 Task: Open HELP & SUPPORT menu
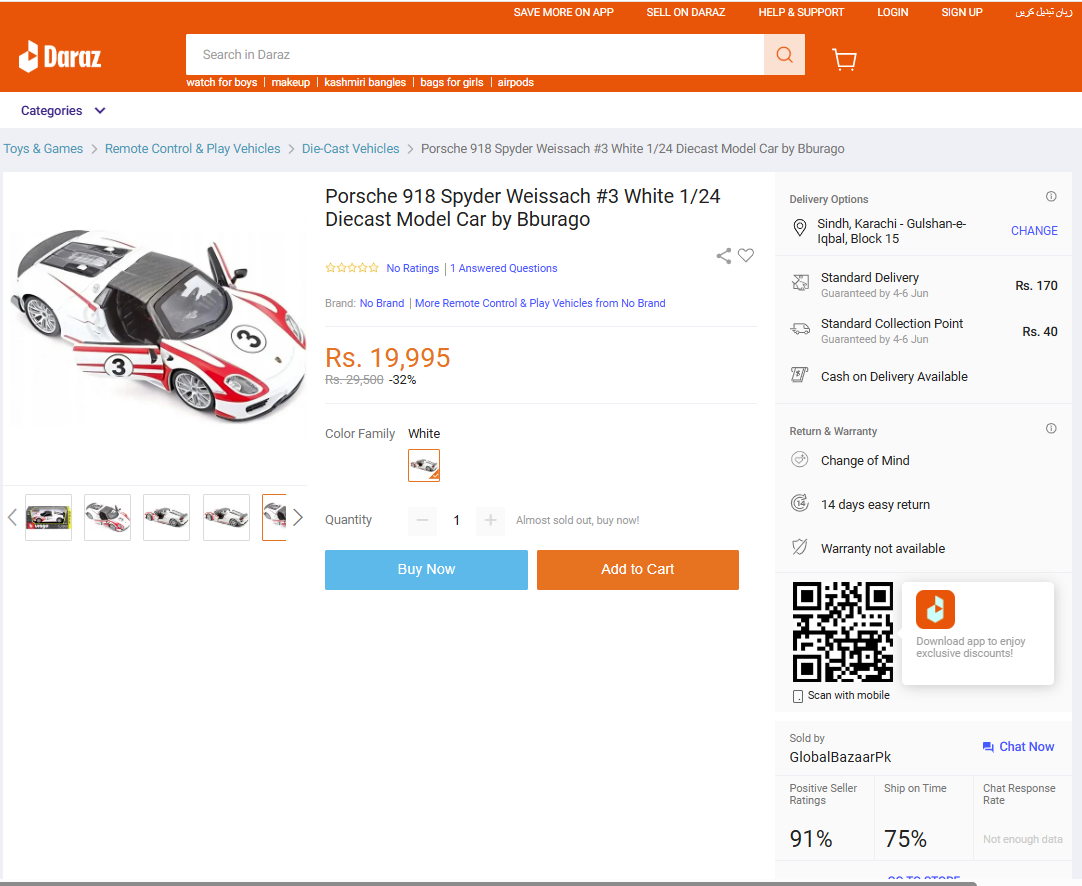(800, 12)
